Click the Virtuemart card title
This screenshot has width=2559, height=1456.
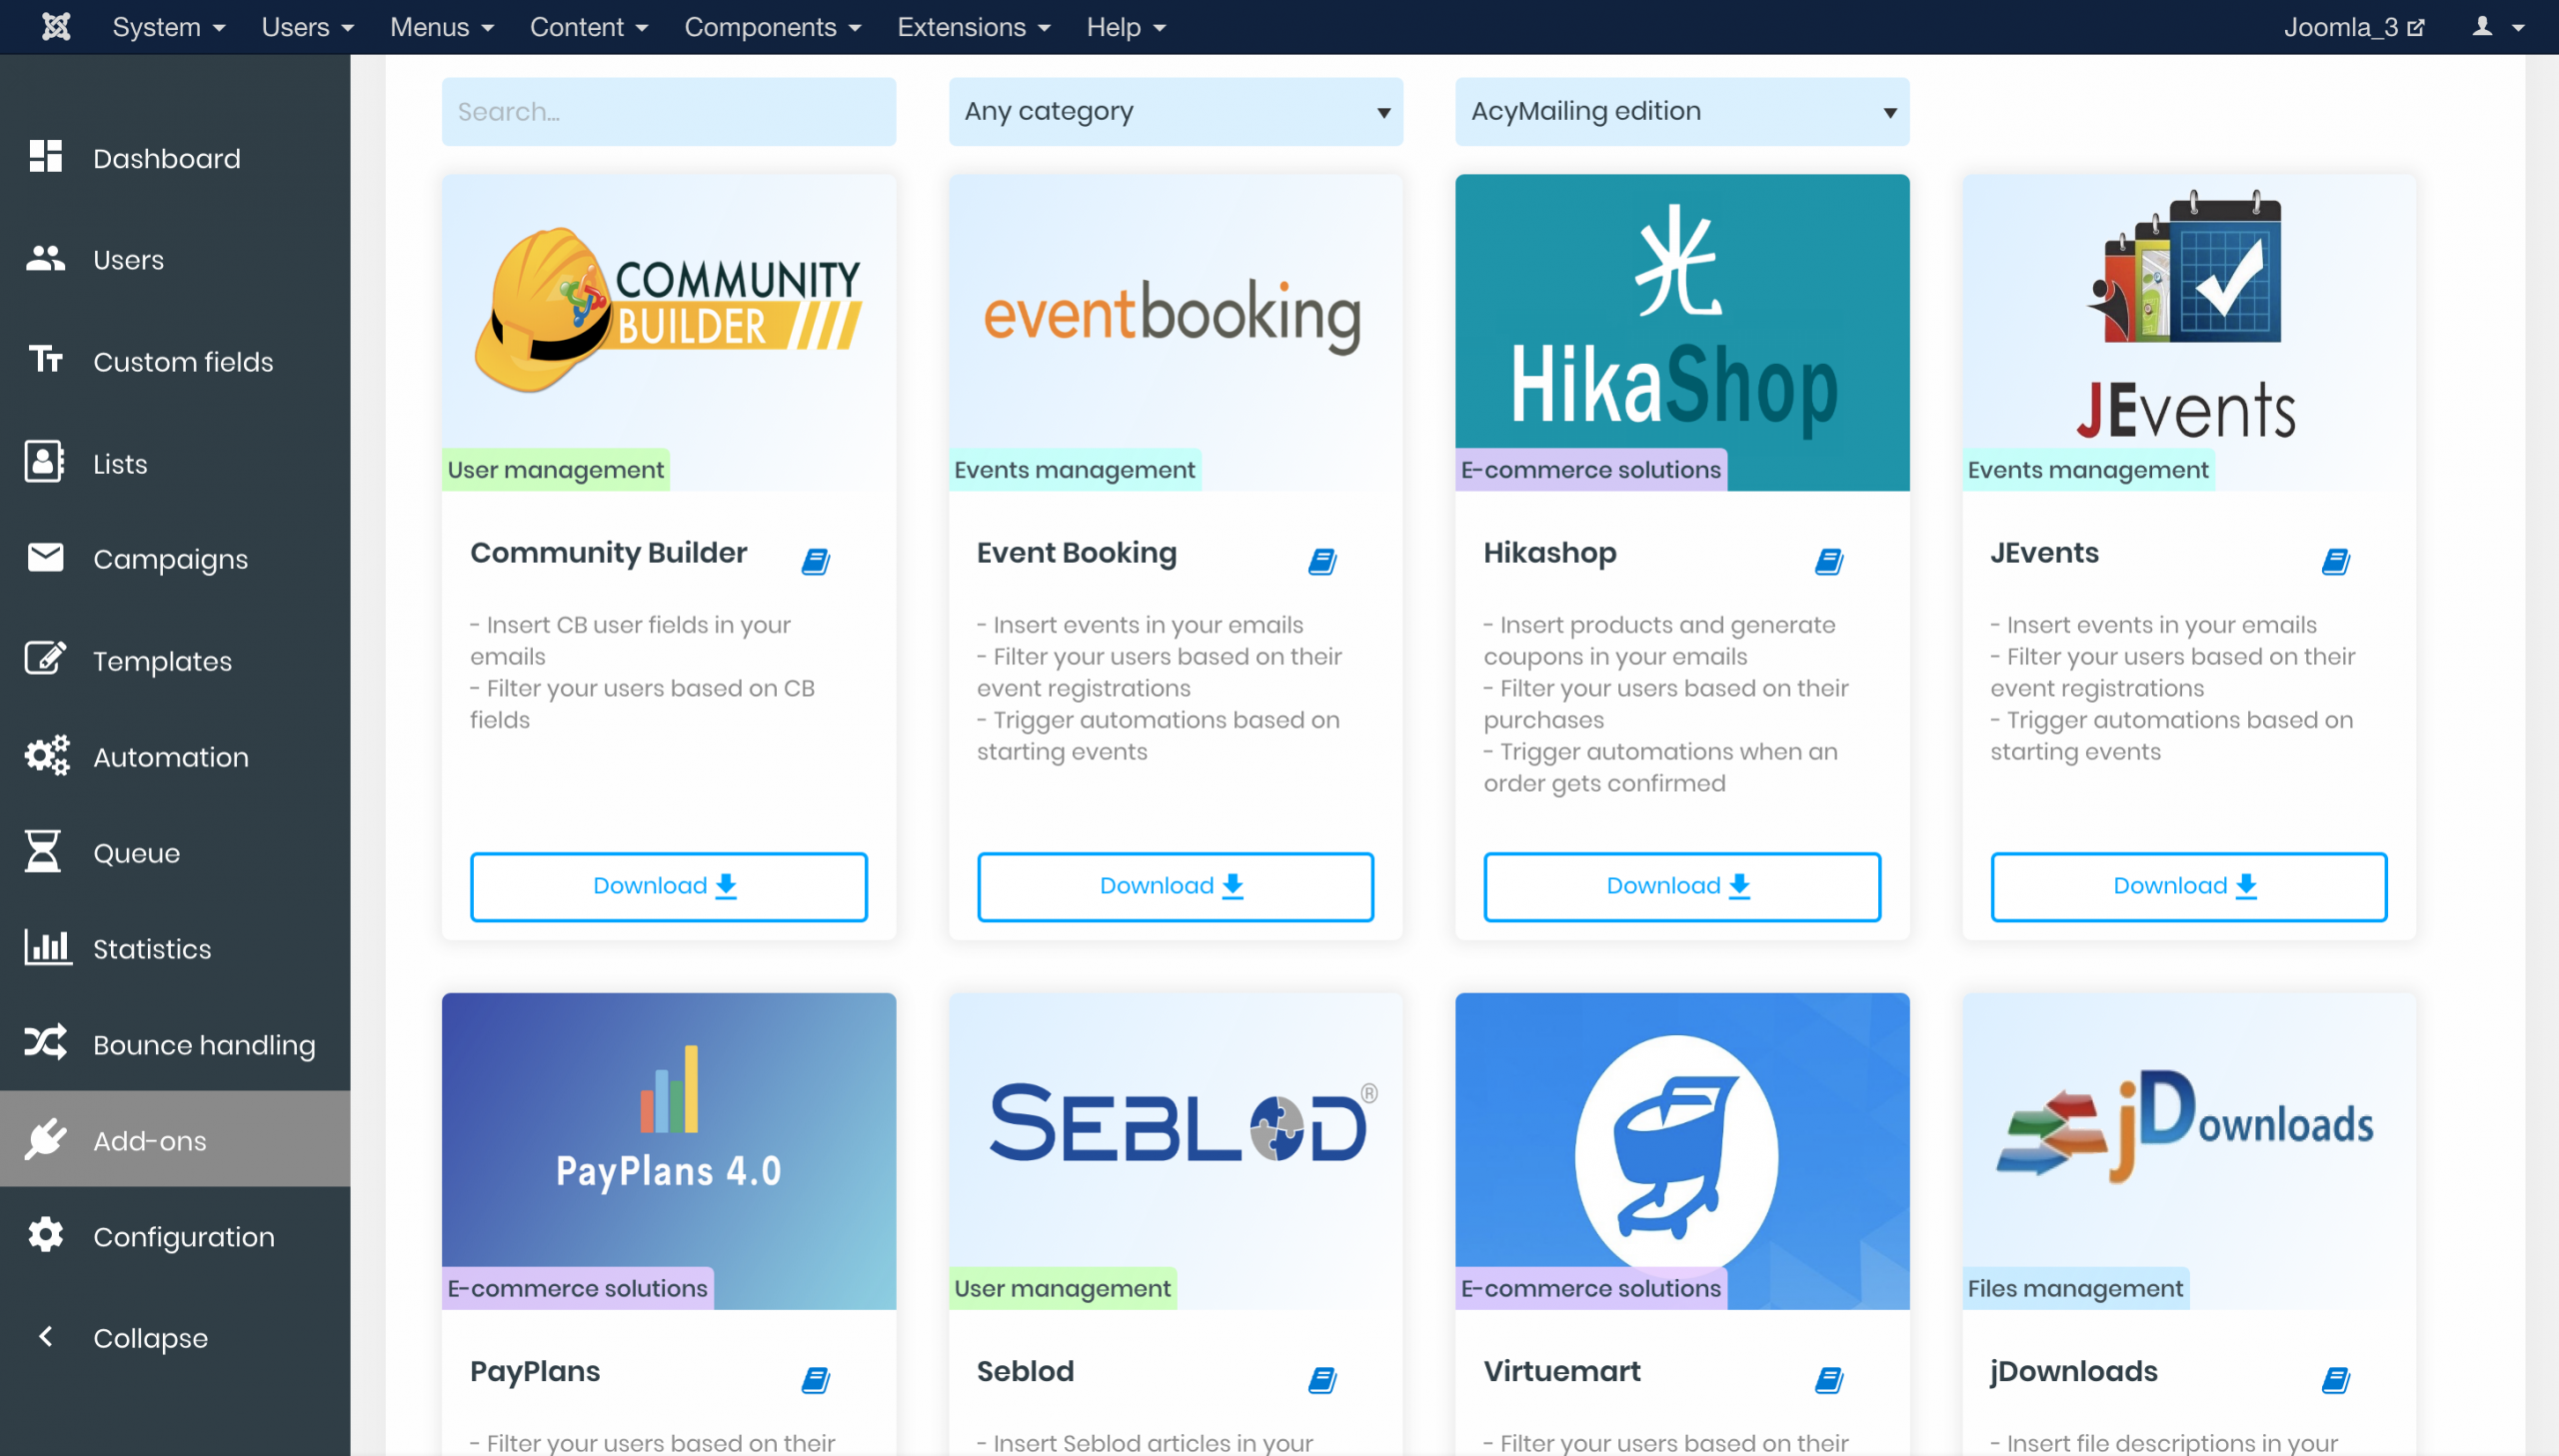point(1562,1371)
